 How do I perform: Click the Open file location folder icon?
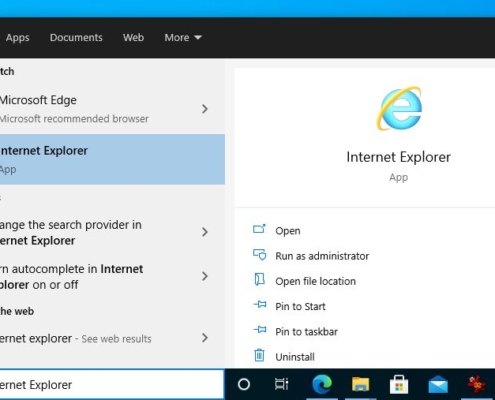click(259, 280)
